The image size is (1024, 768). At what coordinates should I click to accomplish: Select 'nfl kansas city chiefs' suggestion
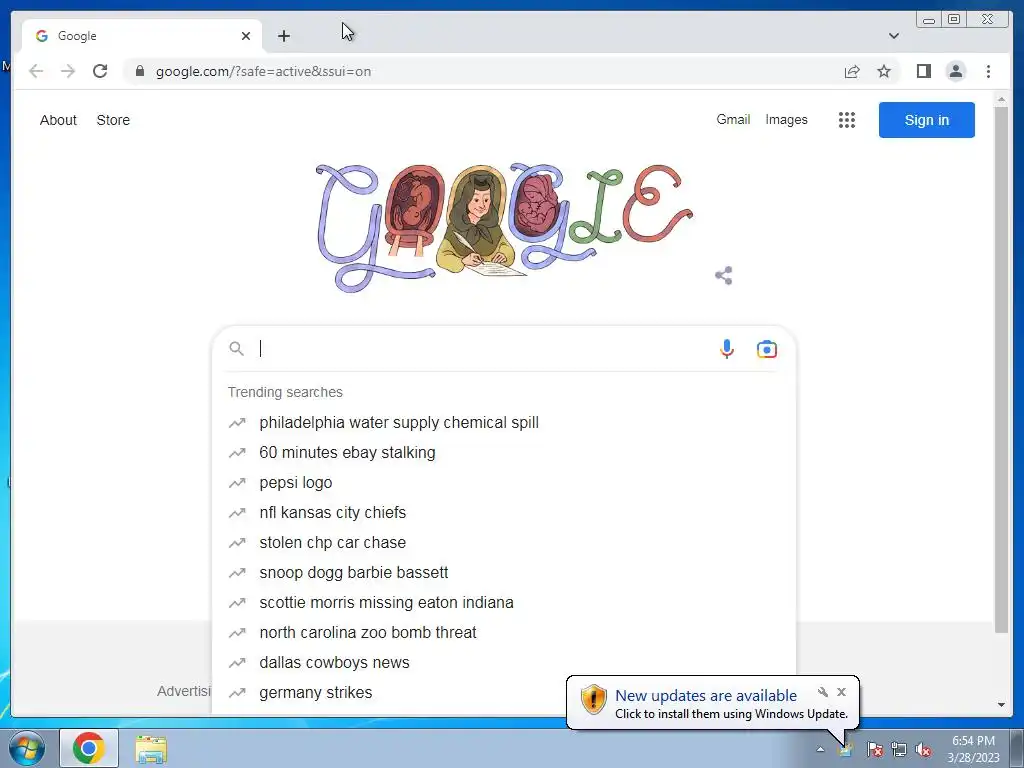click(504, 513)
